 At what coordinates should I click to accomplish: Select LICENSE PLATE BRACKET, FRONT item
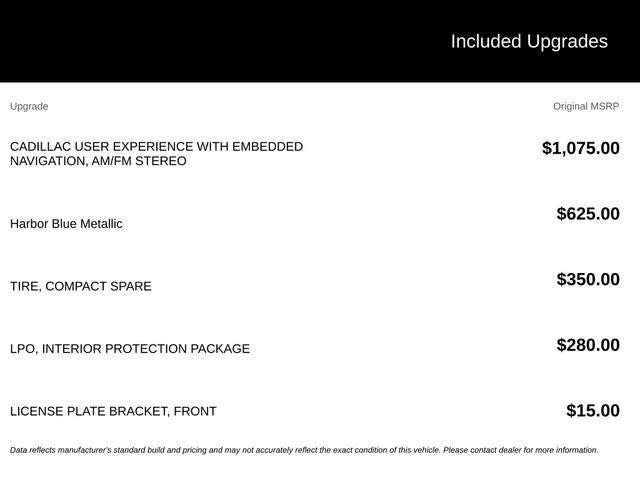pyautogui.click(x=113, y=411)
